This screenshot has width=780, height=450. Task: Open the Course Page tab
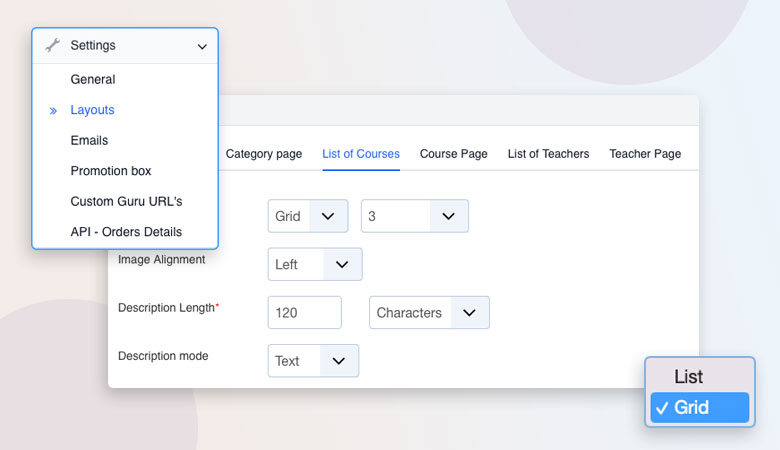pos(454,154)
